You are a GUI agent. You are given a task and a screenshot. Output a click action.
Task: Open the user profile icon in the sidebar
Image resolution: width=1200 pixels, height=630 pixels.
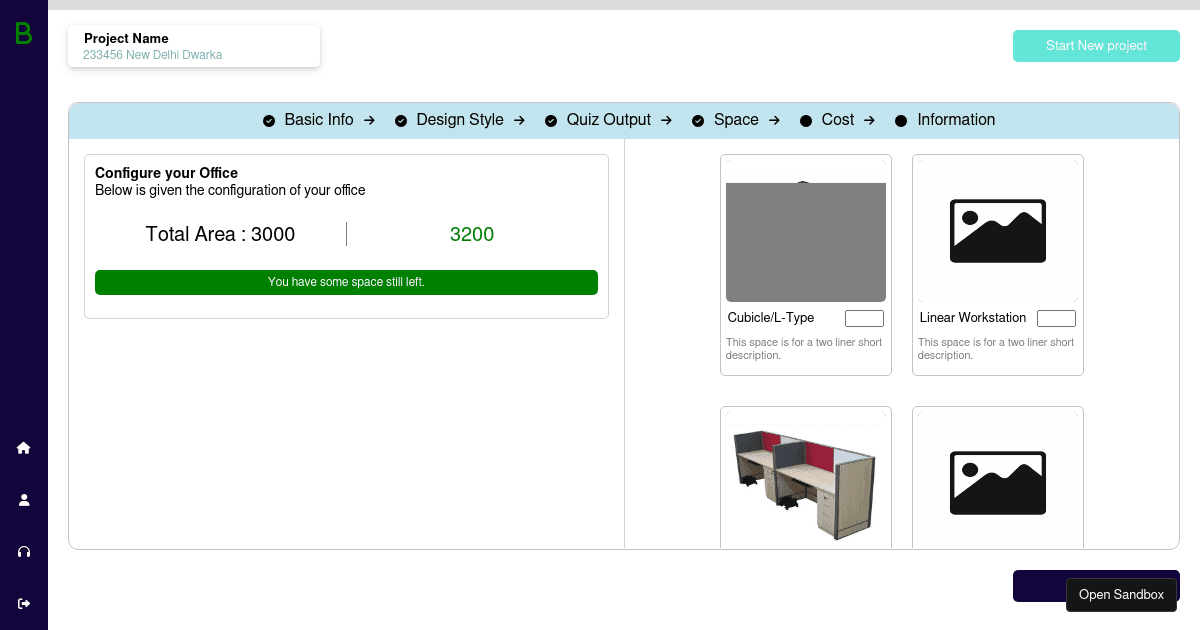click(23, 499)
